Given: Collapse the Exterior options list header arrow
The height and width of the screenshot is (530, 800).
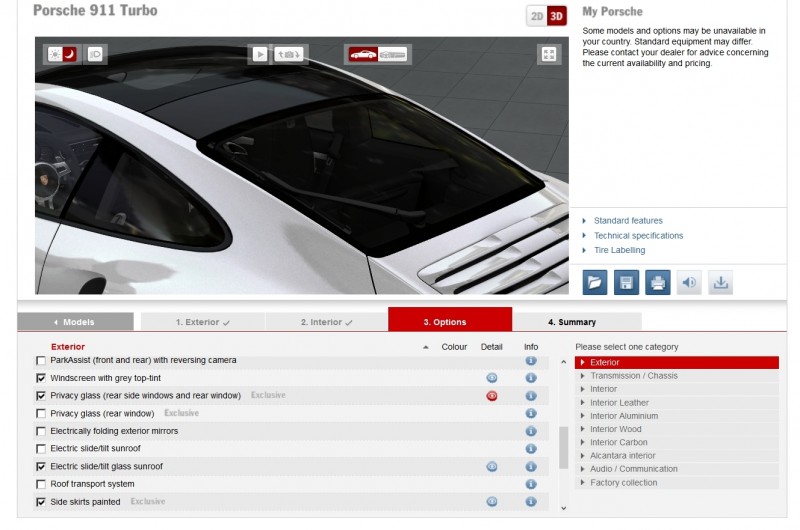Looking at the screenshot, I should tap(426, 347).
